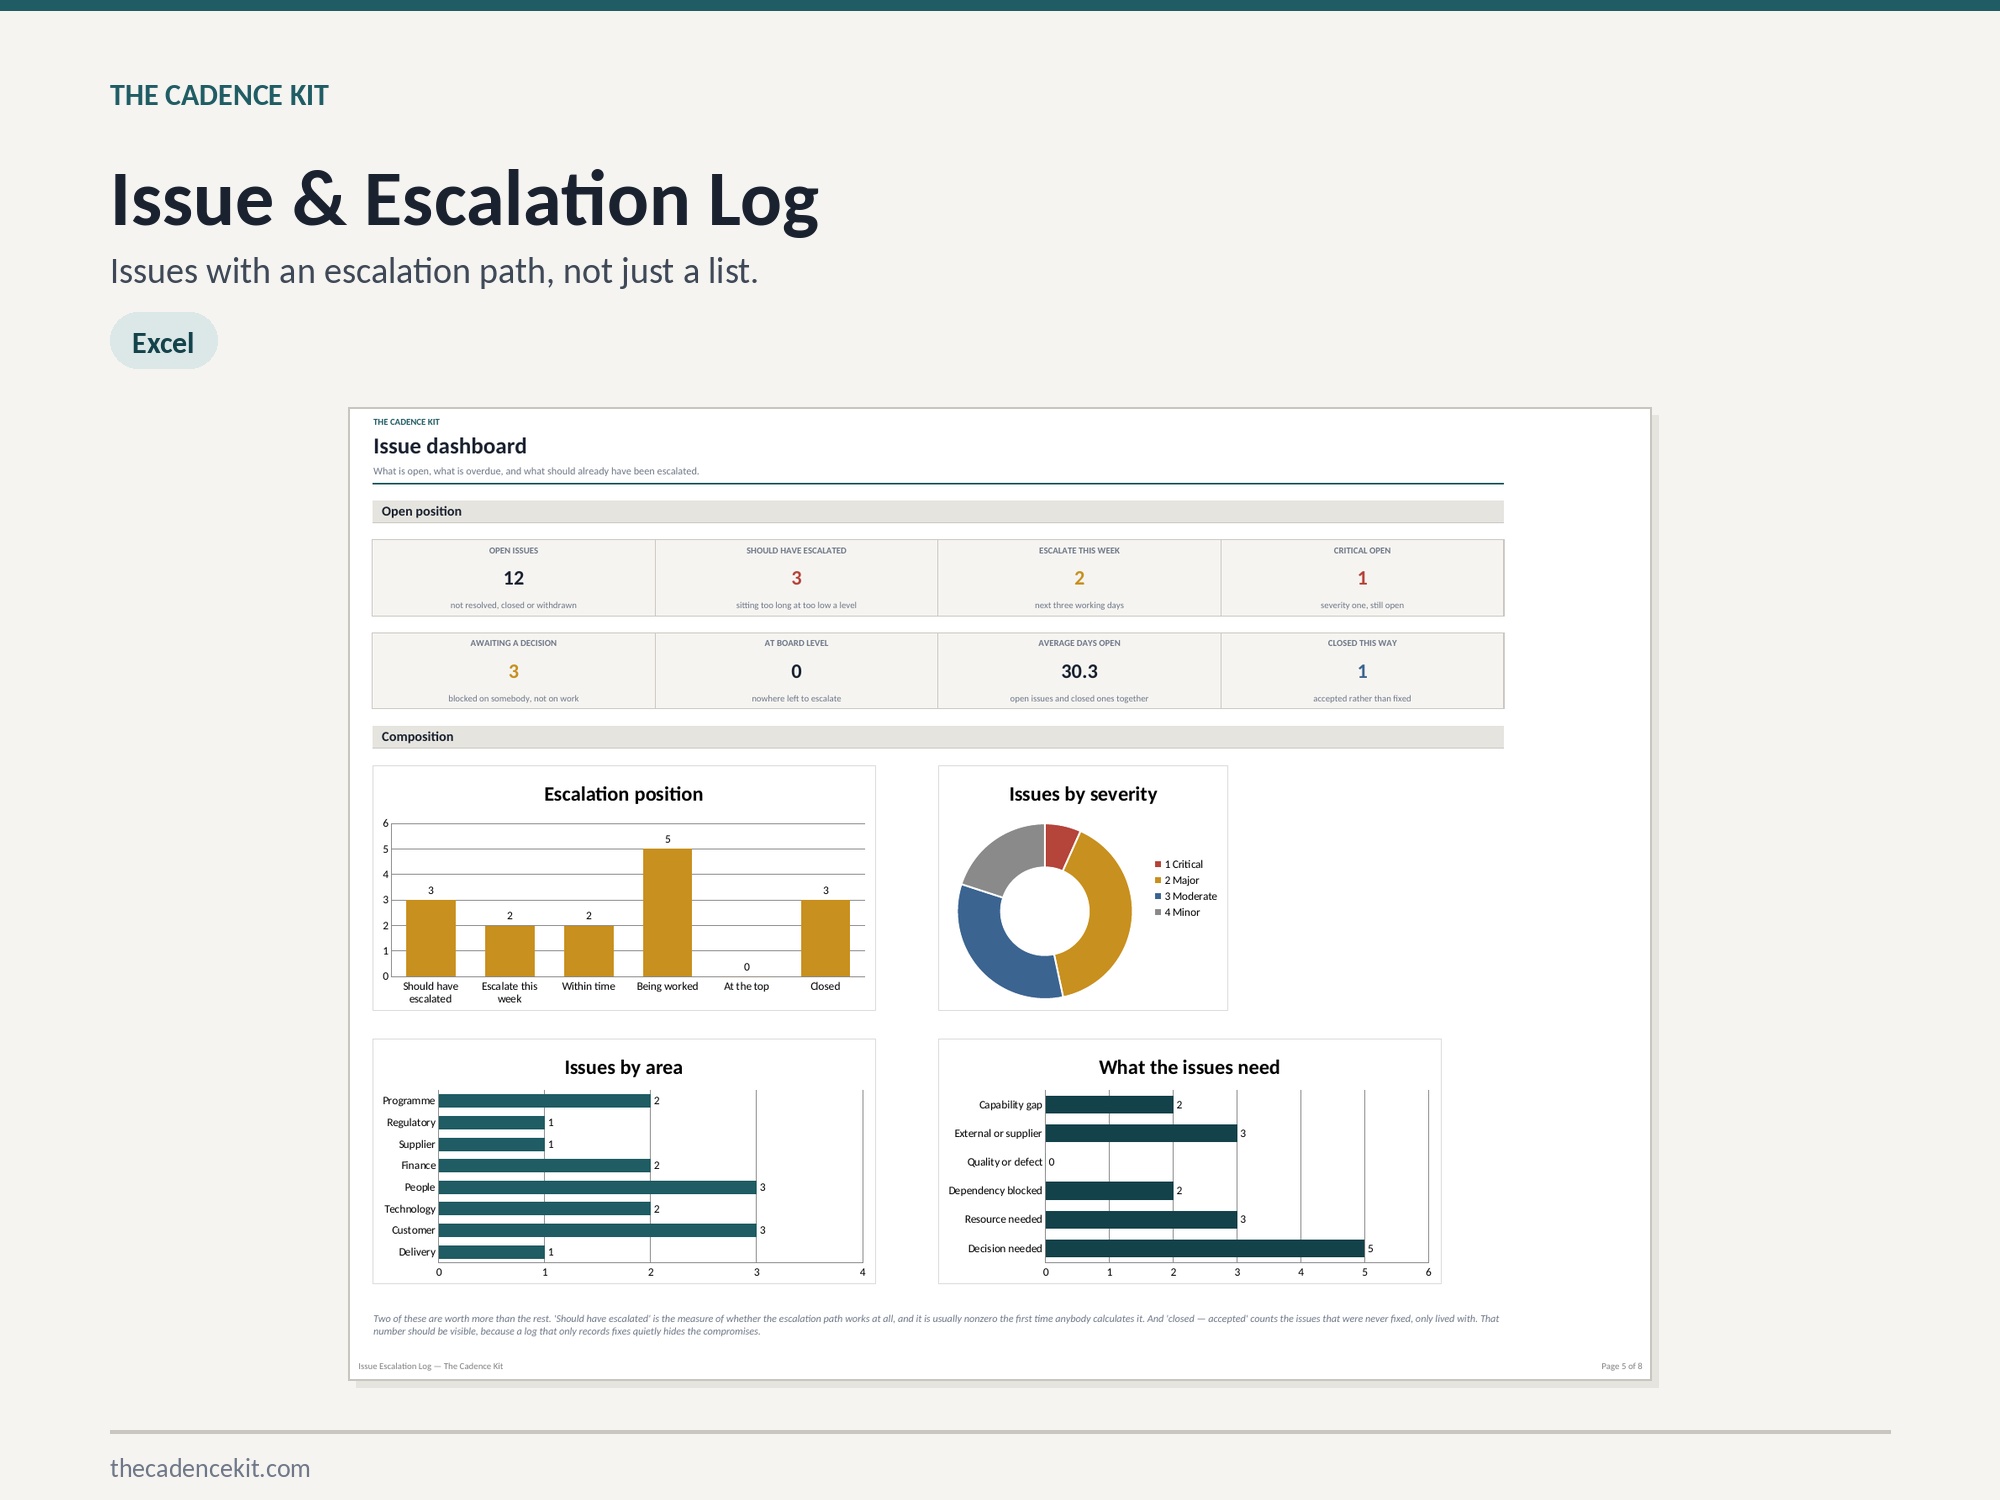Viewport: 2000px width, 1500px height.
Task: Select the Open Issues 12 card
Action: [513, 578]
